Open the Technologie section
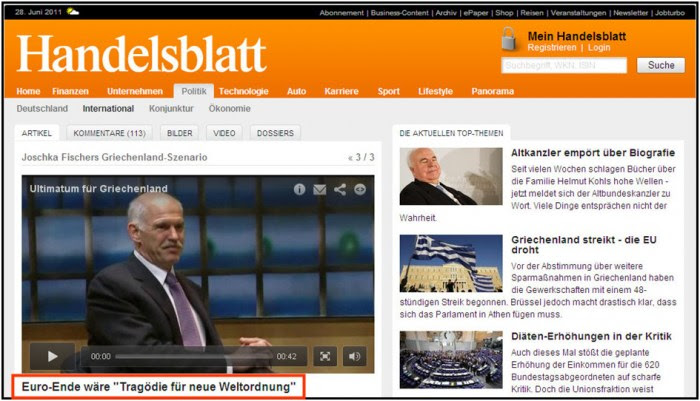The width and height of the screenshot is (700, 401). point(243,91)
